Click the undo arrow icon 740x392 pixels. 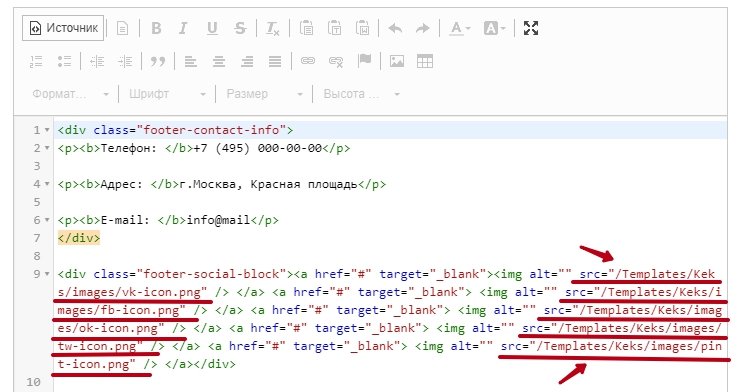pyautogui.click(x=395, y=28)
